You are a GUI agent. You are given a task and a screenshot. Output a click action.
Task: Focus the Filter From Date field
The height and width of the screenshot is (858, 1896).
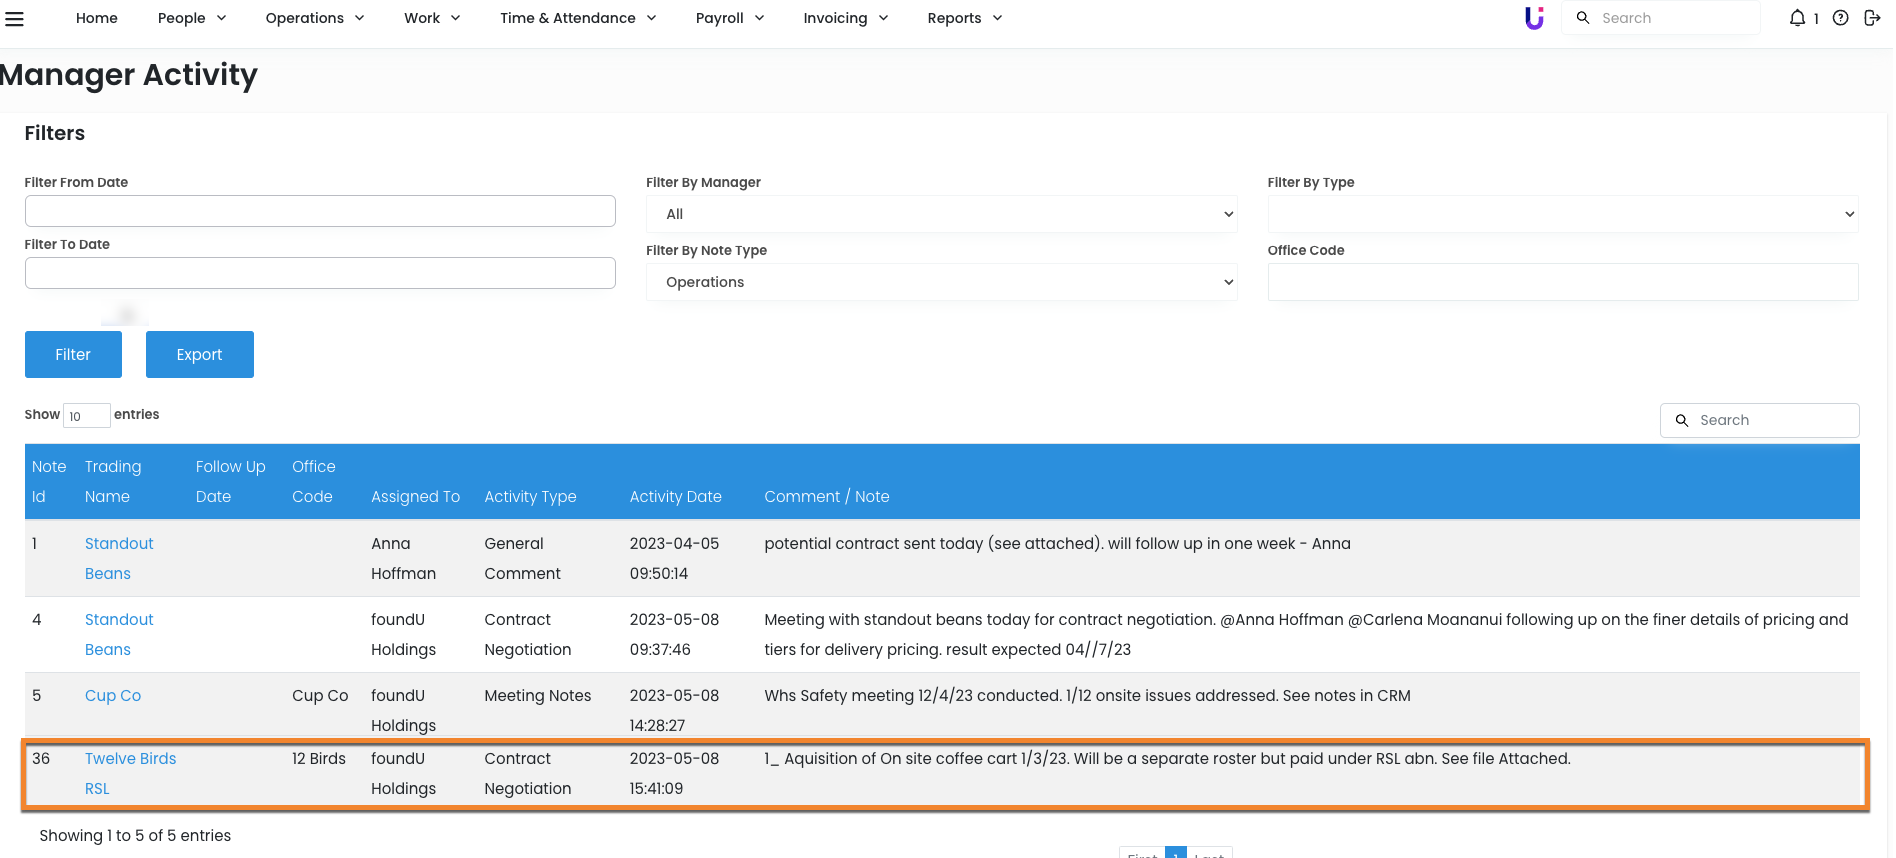[x=320, y=211]
